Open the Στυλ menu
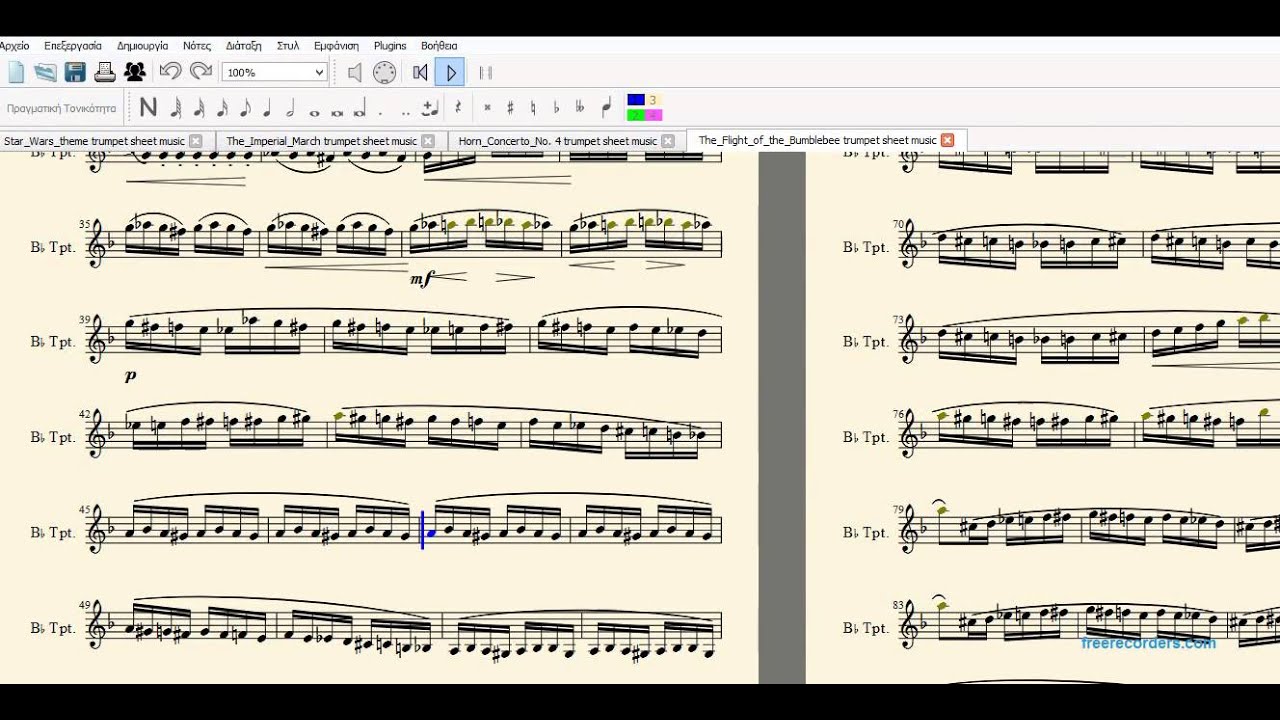Image resolution: width=1280 pixels, height=720 pixels. coord(288,46)
